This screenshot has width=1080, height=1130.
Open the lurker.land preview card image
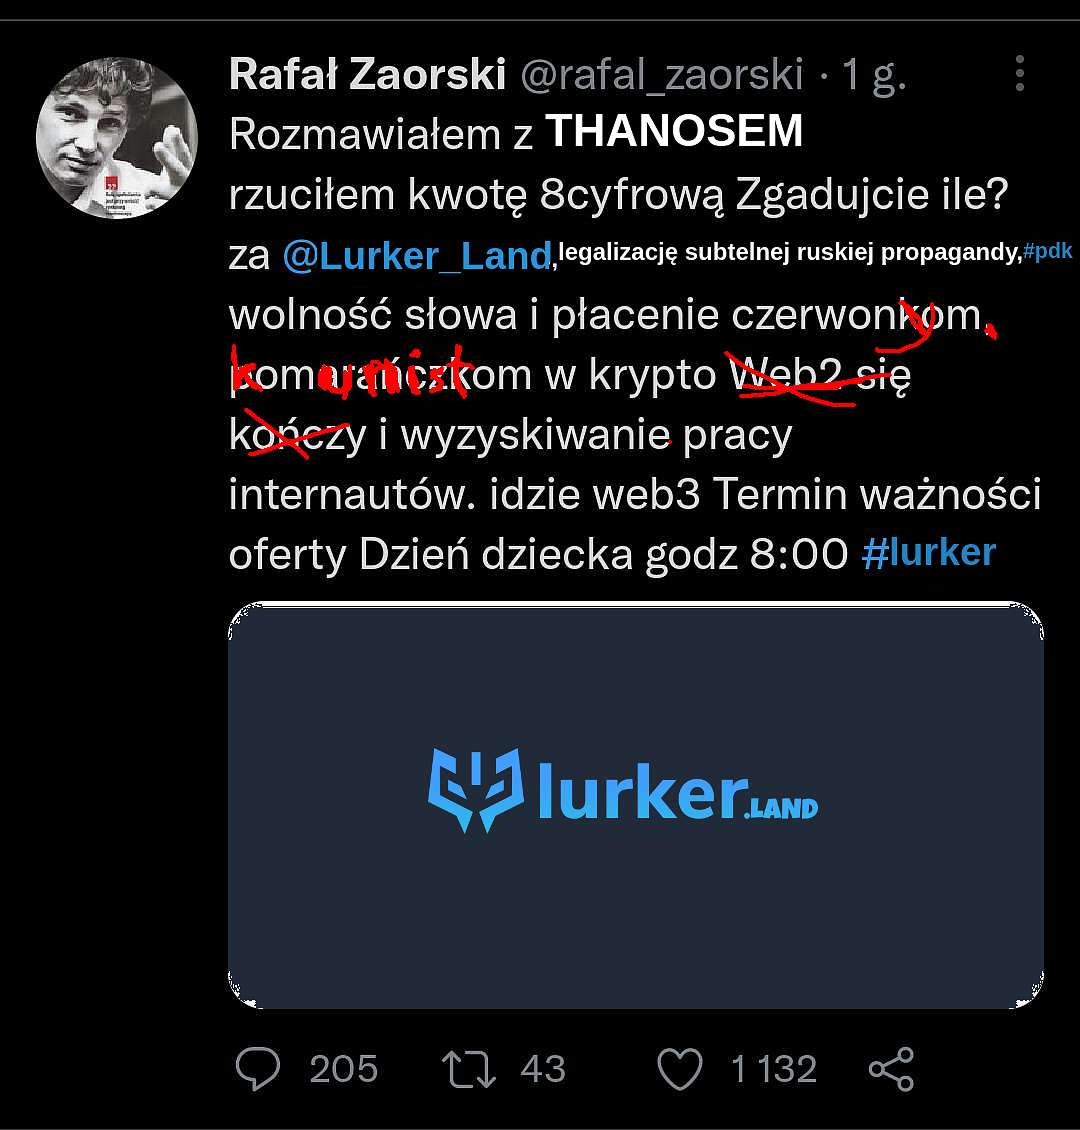coord(635,805)
